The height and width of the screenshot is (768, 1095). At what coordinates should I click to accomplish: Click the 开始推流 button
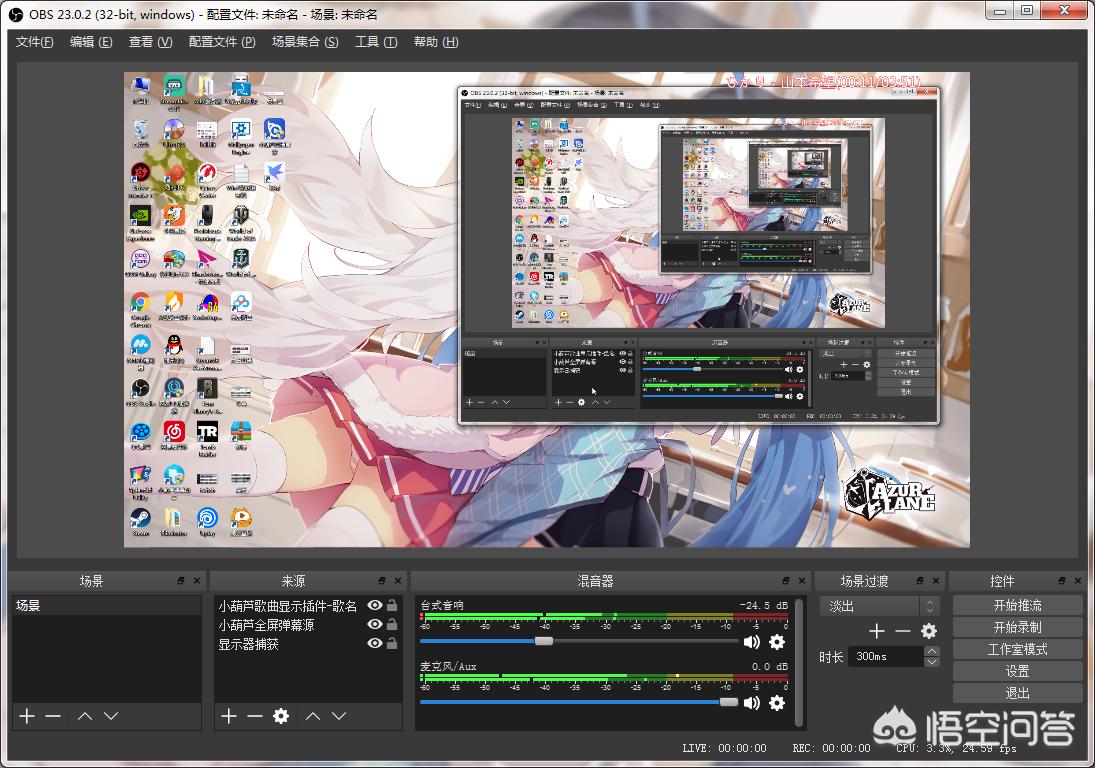(1017, 606)
